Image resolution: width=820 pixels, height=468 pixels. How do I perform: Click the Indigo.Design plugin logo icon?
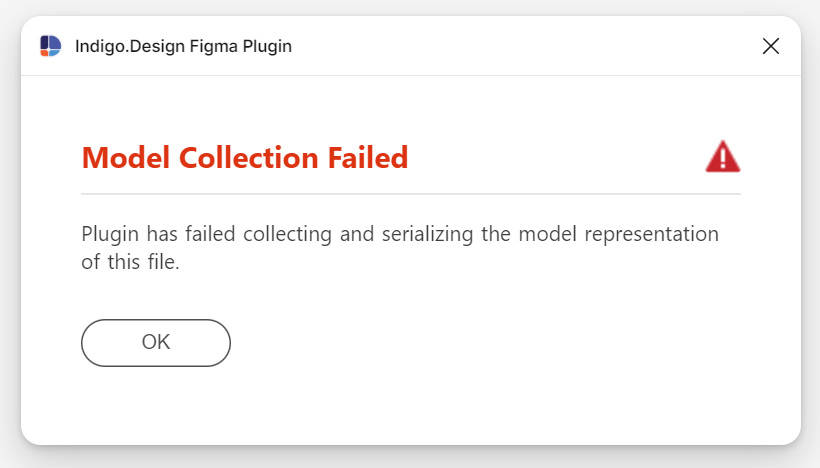point(51,46)
